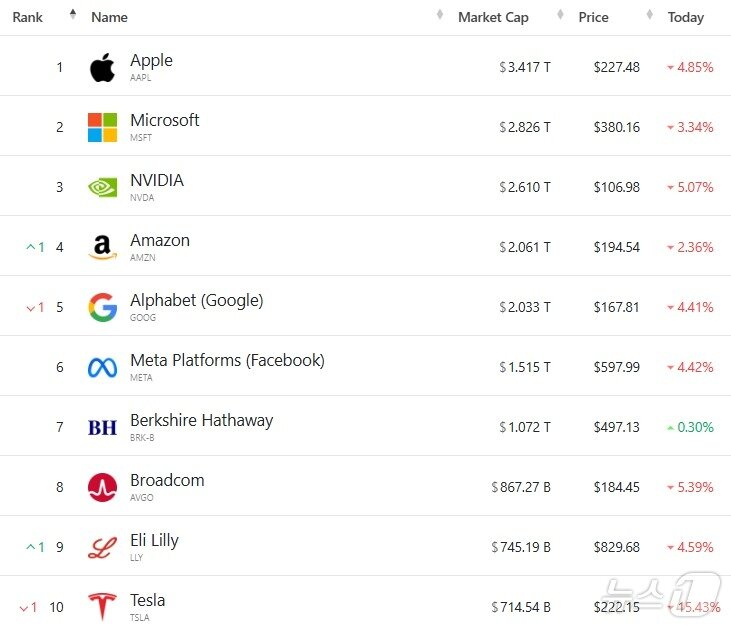Click the blue Meta logo icon
The width and height of the screenshot is (731, 629).
click(102, 367)
